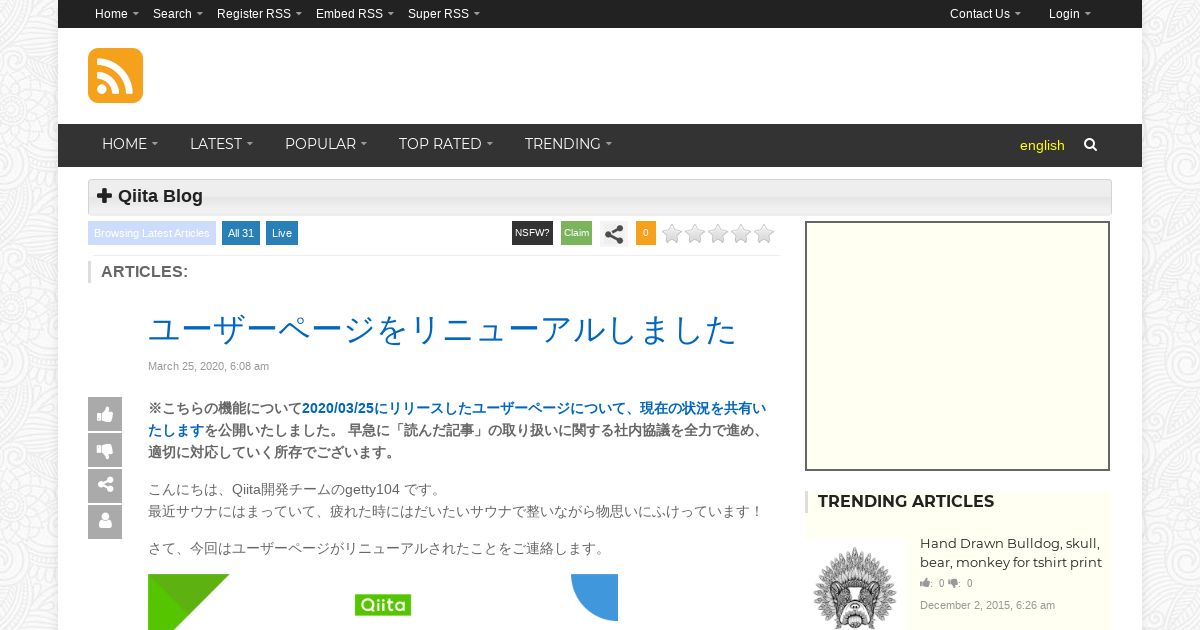Click the orange 0 rating count badge
The width and height of the screenshot is (1200, 630).
[x=646, y=233]
